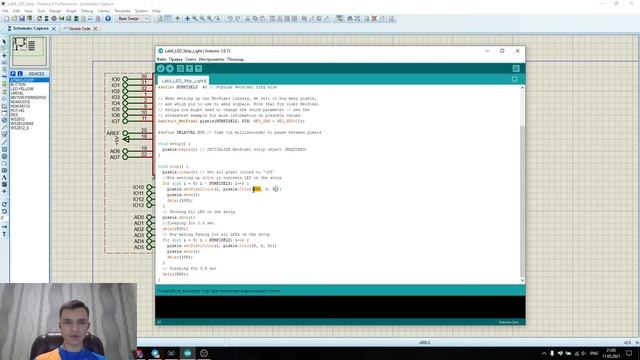Click the Proteus Toggle Grid icon
This screenshot has width=640, height=360.
tap(168, 19)
